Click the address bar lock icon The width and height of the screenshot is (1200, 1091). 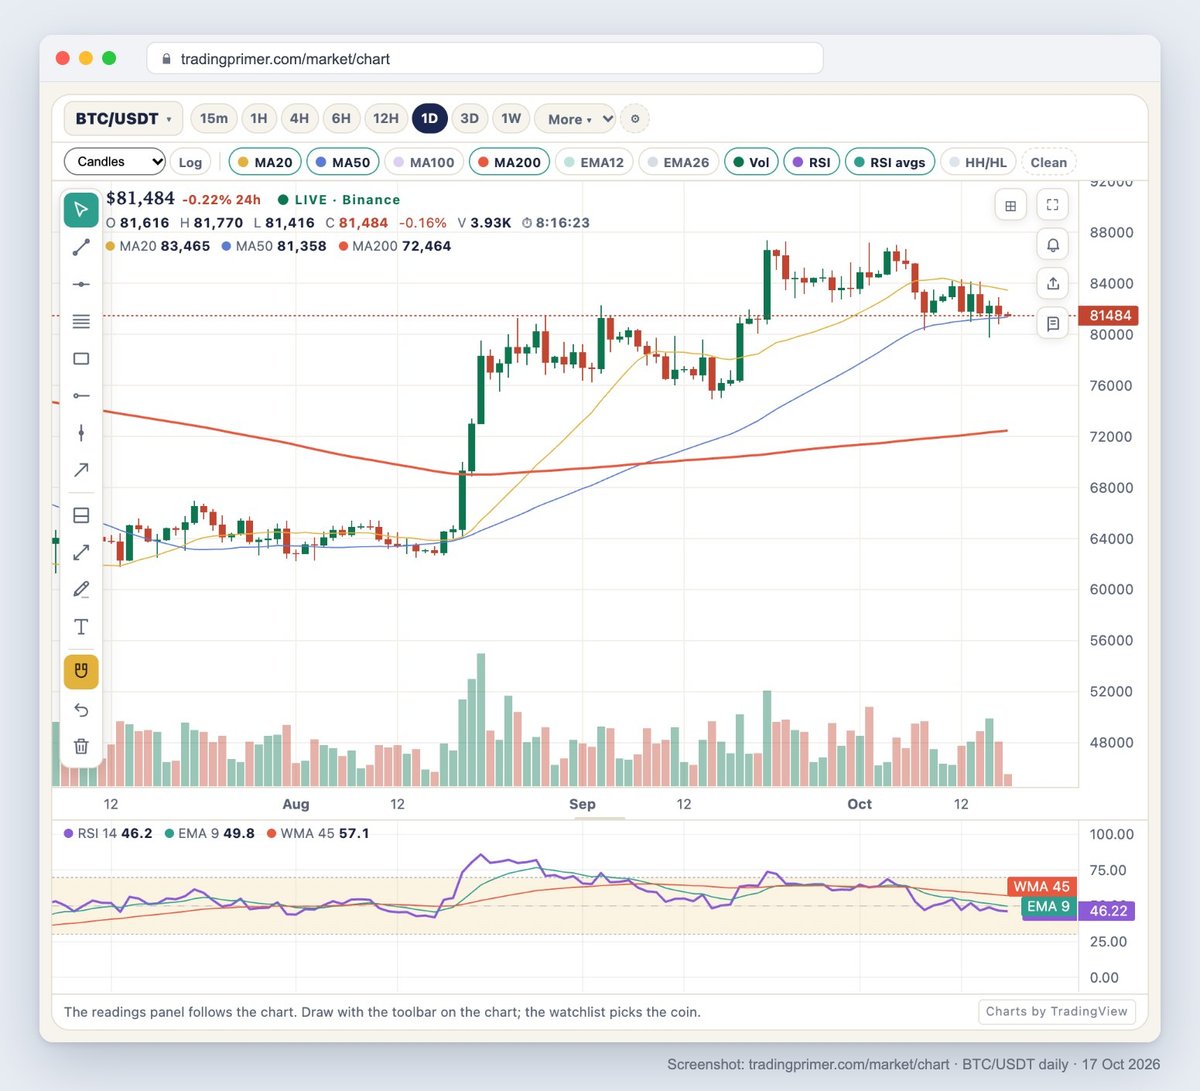pos(166,59)
